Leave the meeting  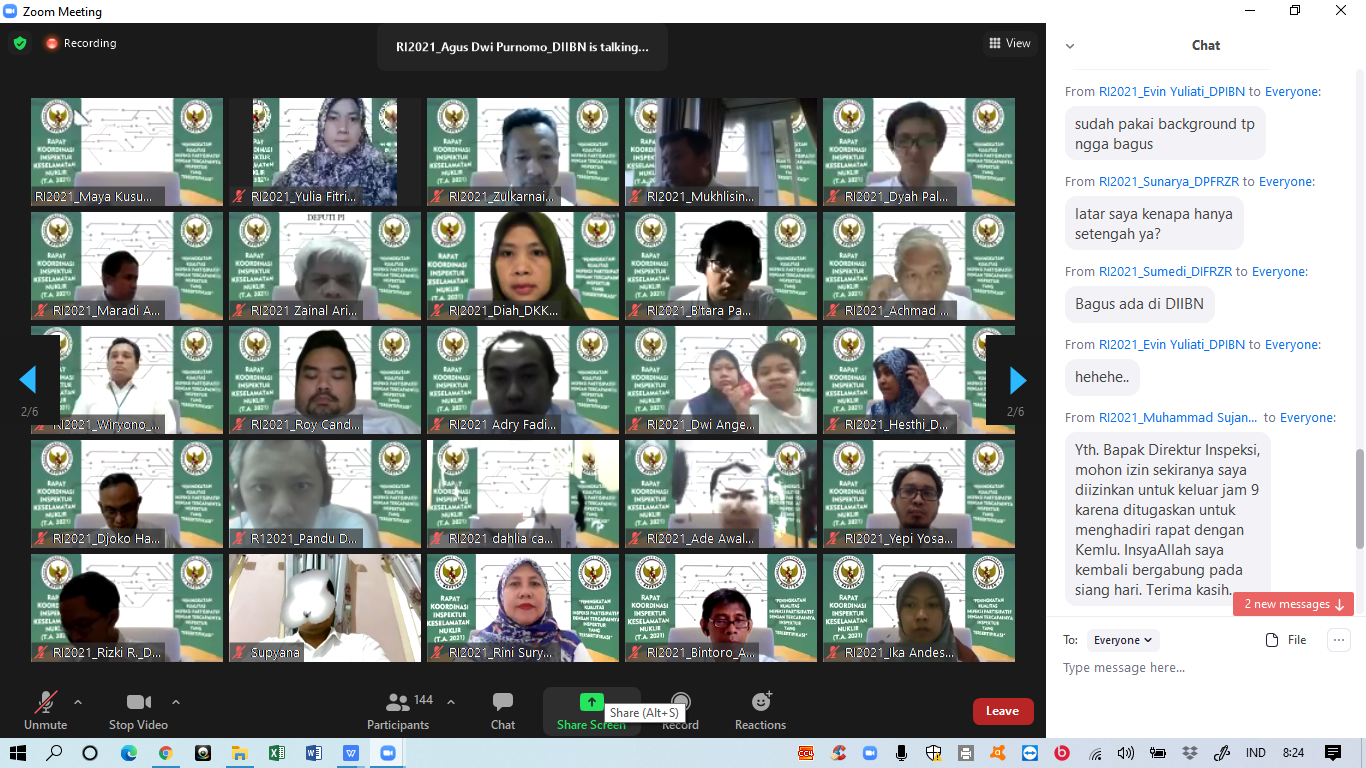(x=1002, y=711)
